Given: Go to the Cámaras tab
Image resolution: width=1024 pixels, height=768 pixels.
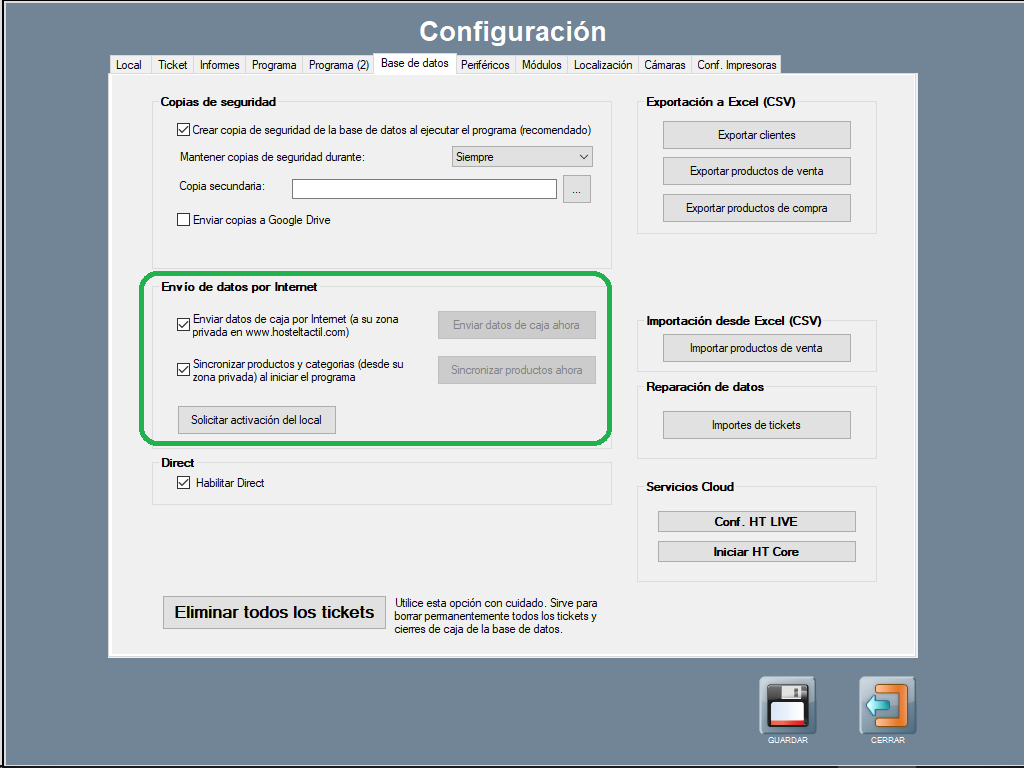Looking at the screenshot, I should click(664, 65).
